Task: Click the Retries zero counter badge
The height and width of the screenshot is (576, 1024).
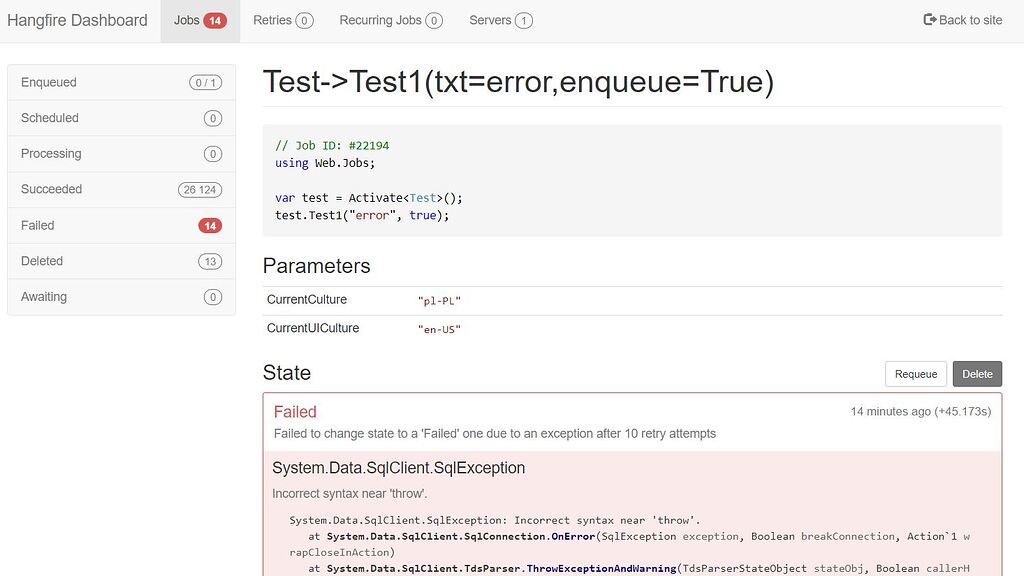Action: pos(304,20)
